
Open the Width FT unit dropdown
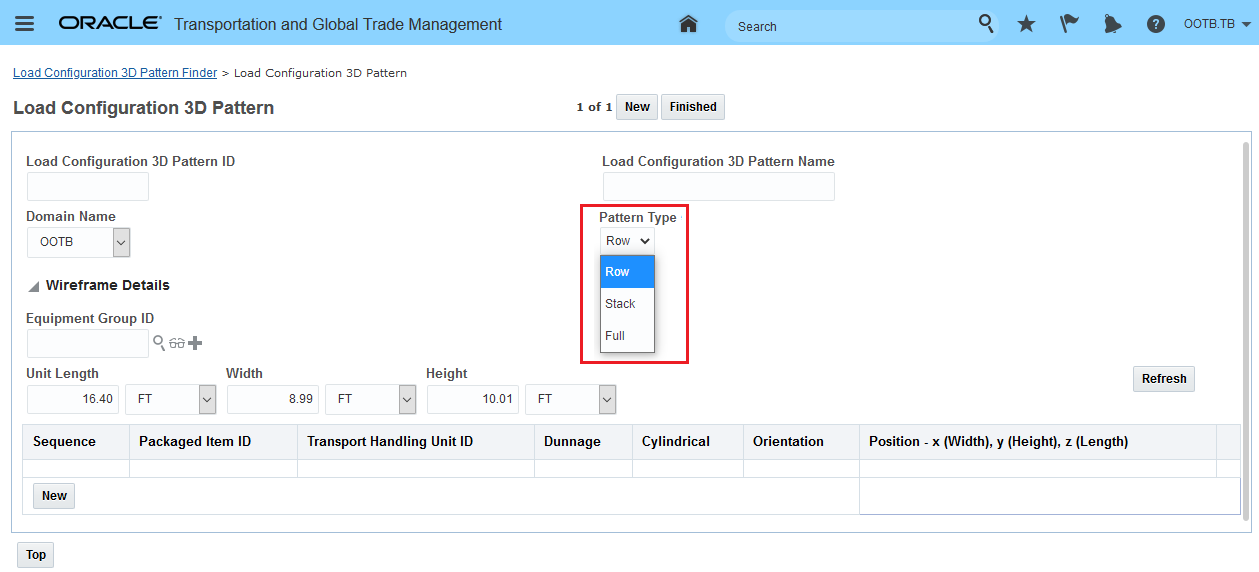click(371, 399)
